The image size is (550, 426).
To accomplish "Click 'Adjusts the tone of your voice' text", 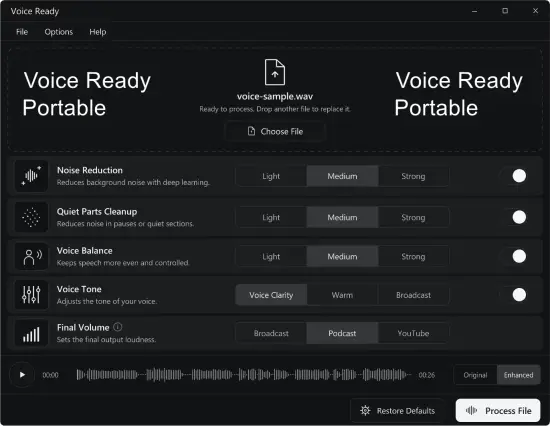I will 107,301.
